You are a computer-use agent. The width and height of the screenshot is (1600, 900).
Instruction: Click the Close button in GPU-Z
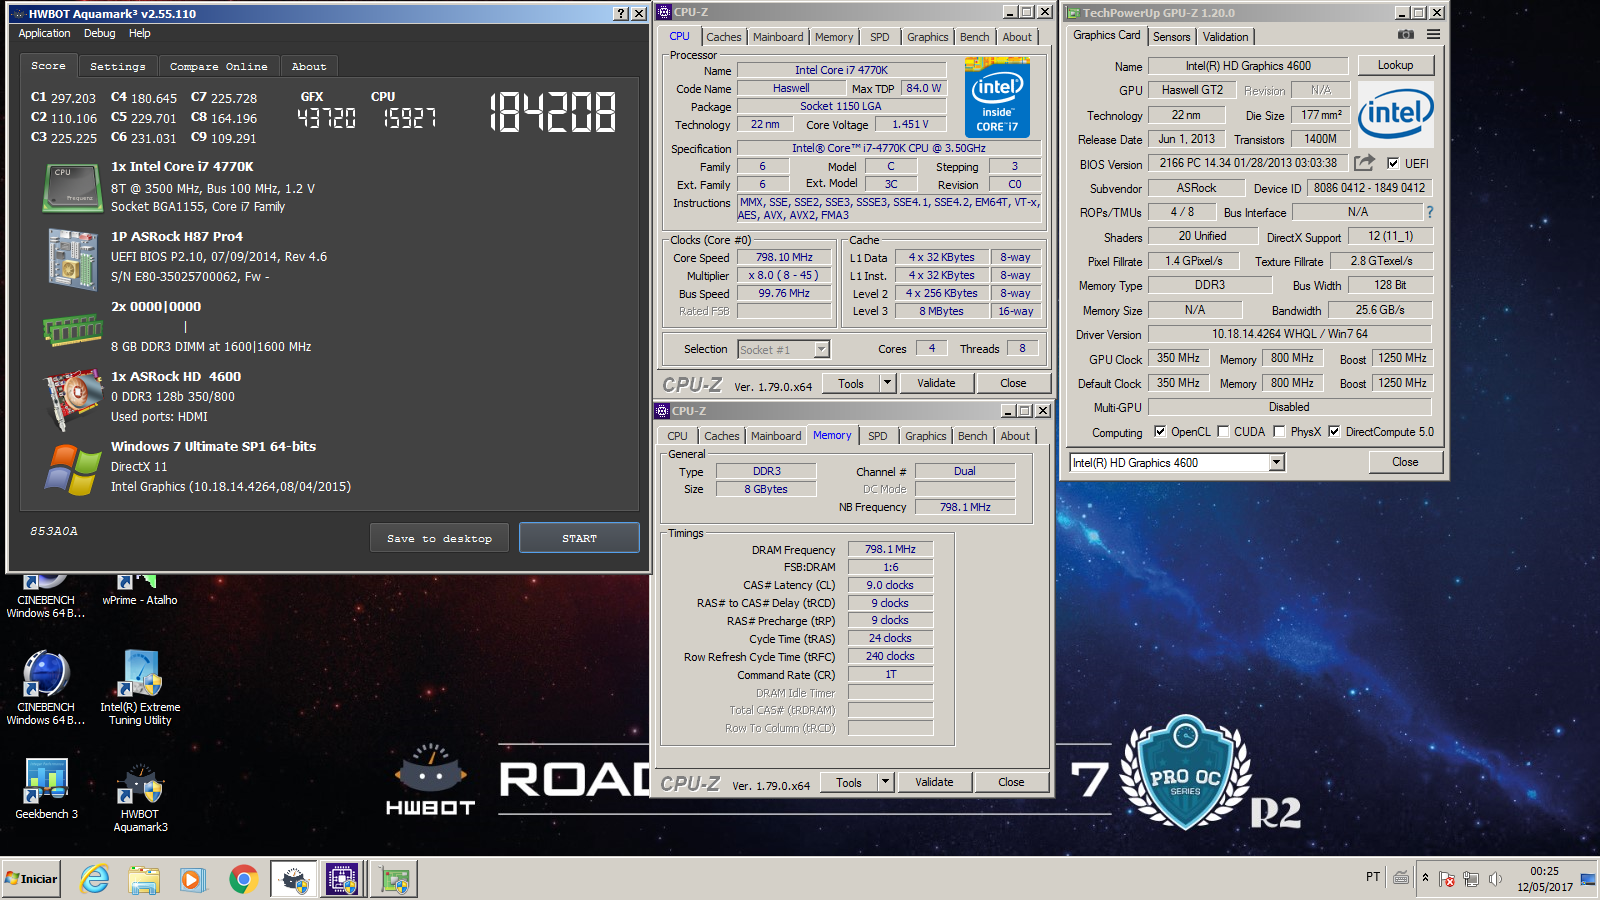click(x=1405, y=462)
